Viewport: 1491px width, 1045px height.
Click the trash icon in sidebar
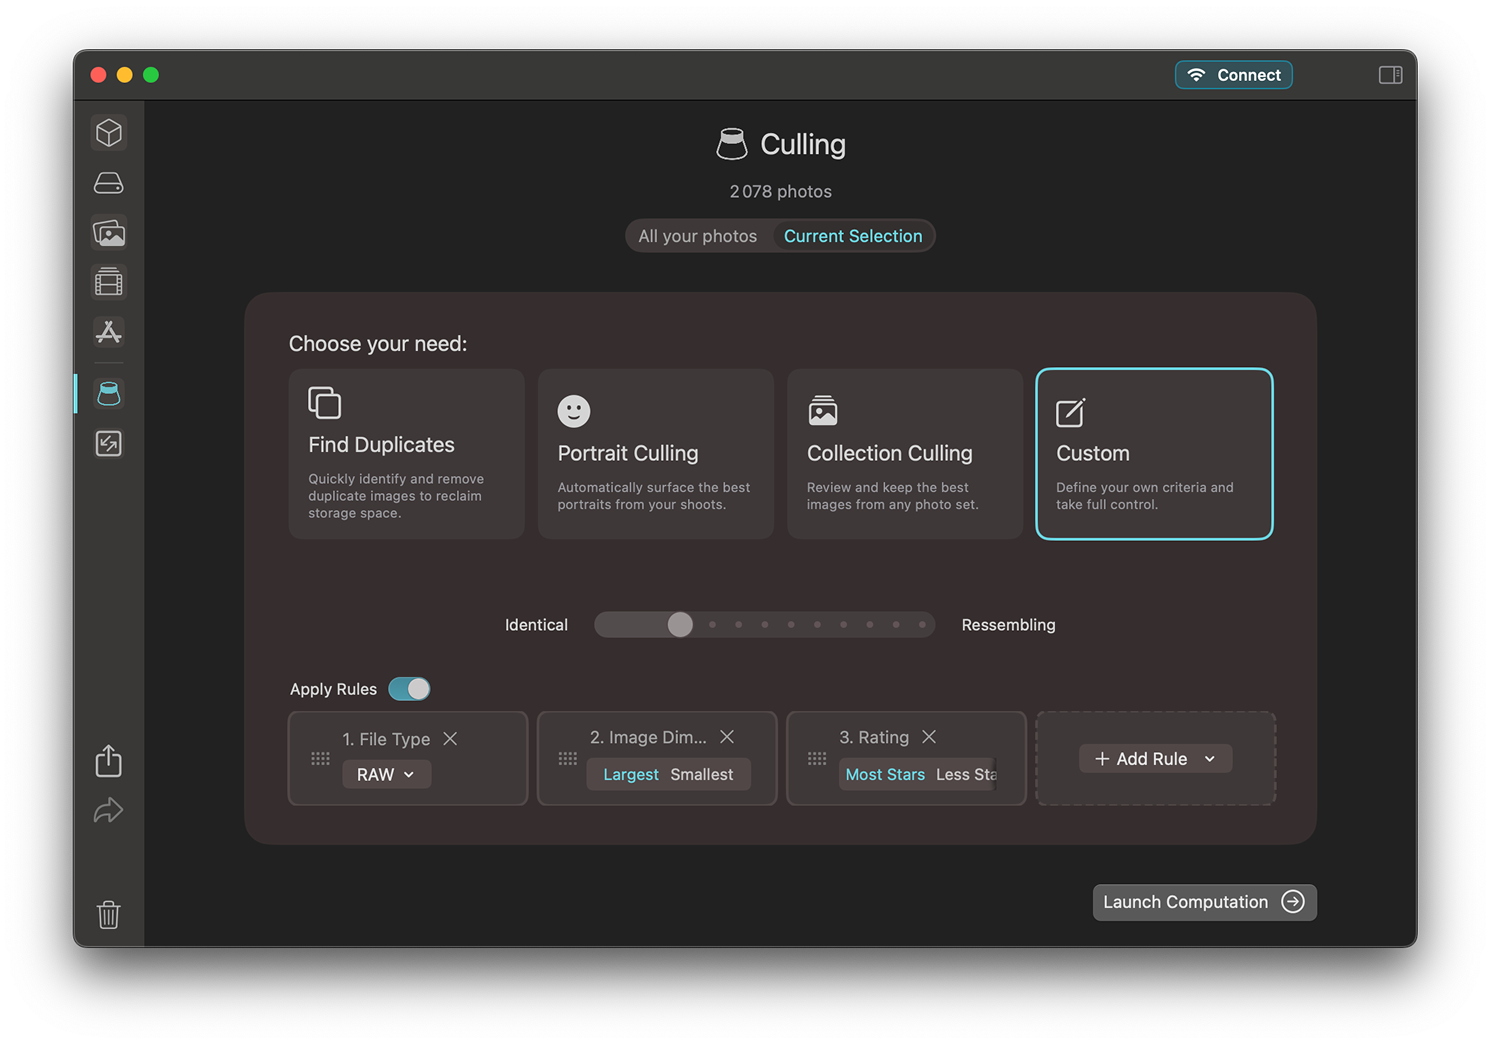click(x=109, y=914)
